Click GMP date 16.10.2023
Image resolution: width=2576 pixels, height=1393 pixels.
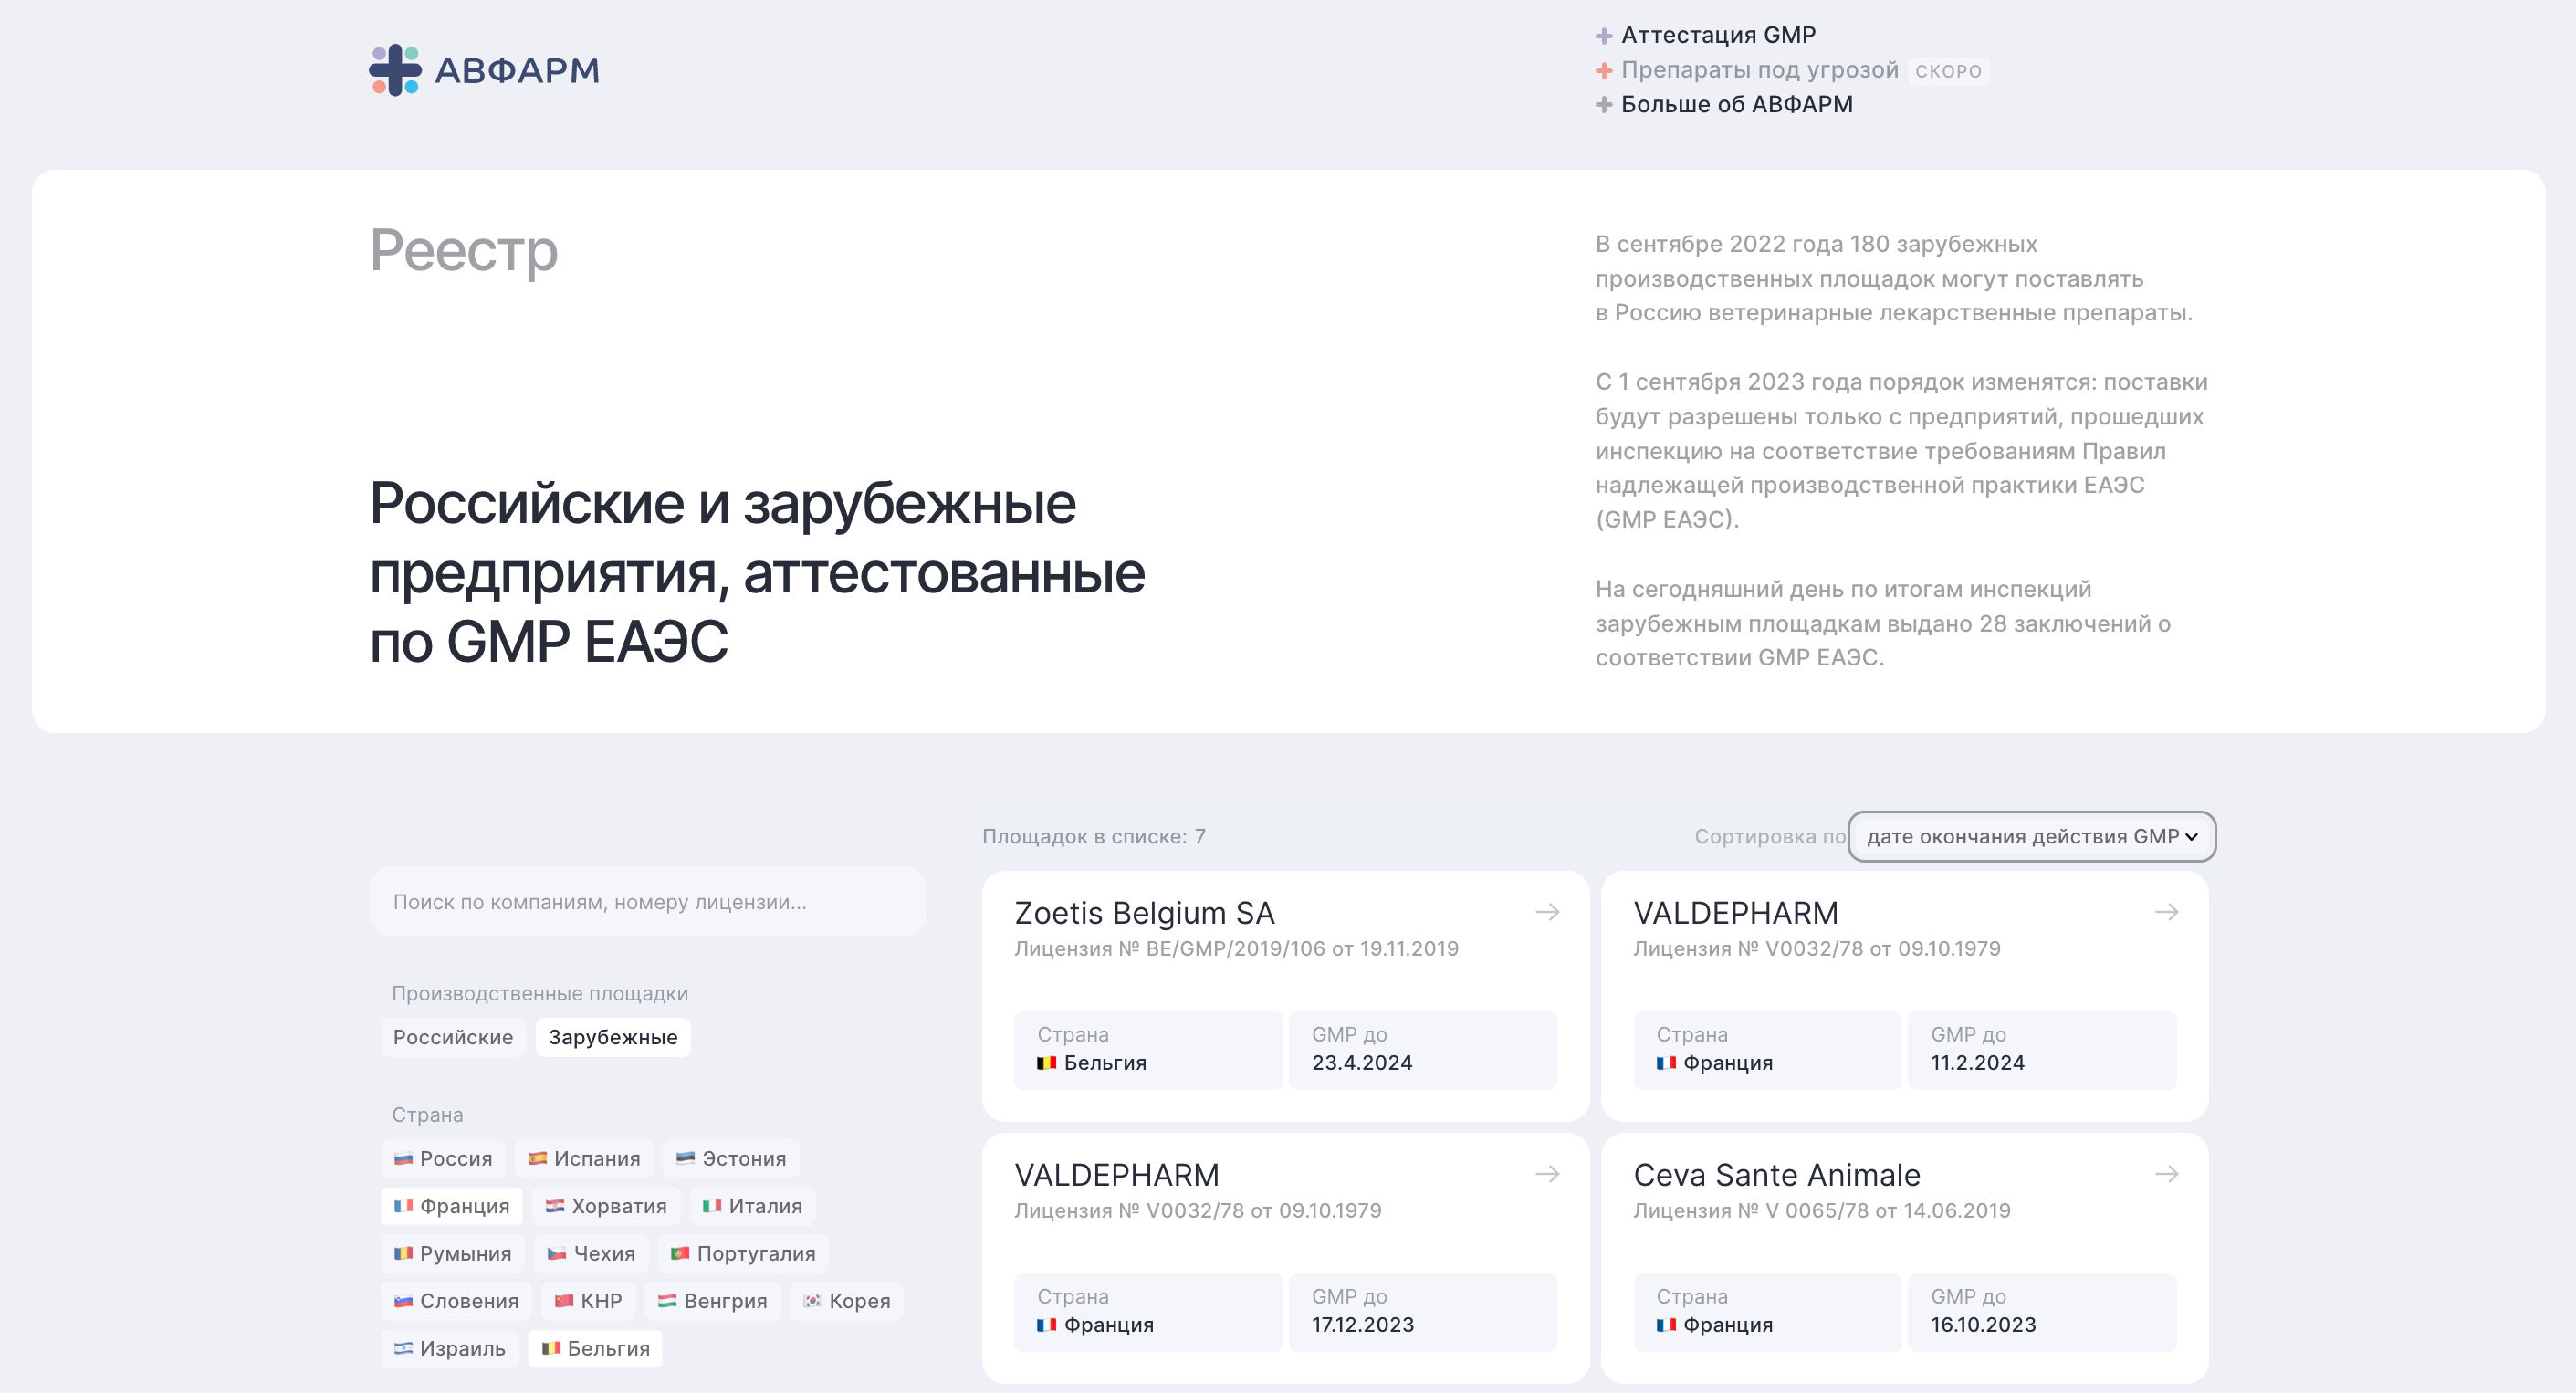tap(1983, 1325)
